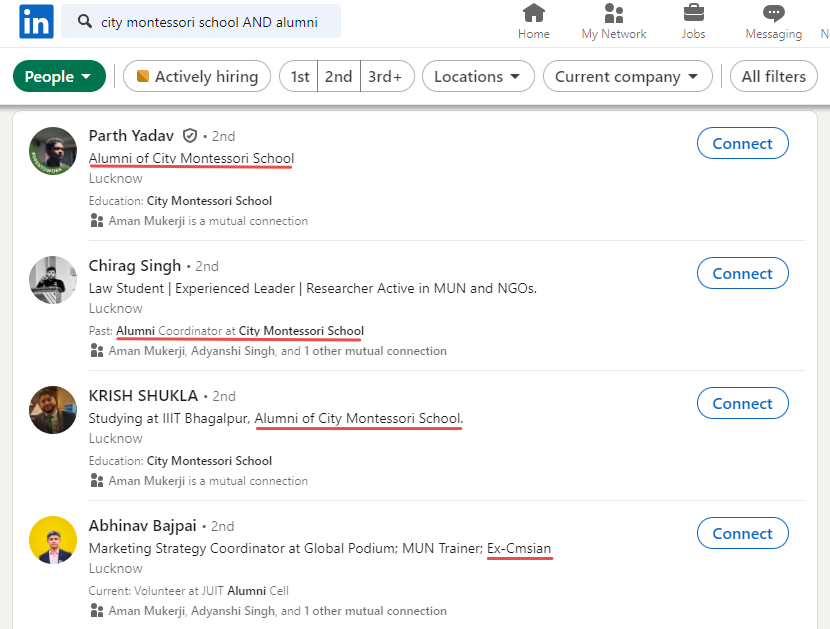Go to Home navigation icon

[x=534, y=13]
